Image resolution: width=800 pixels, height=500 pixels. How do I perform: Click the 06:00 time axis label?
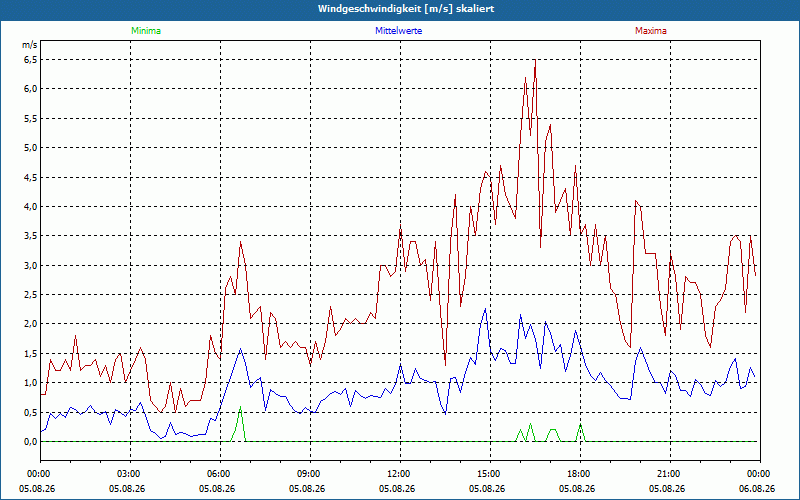(x=220, y=474)
